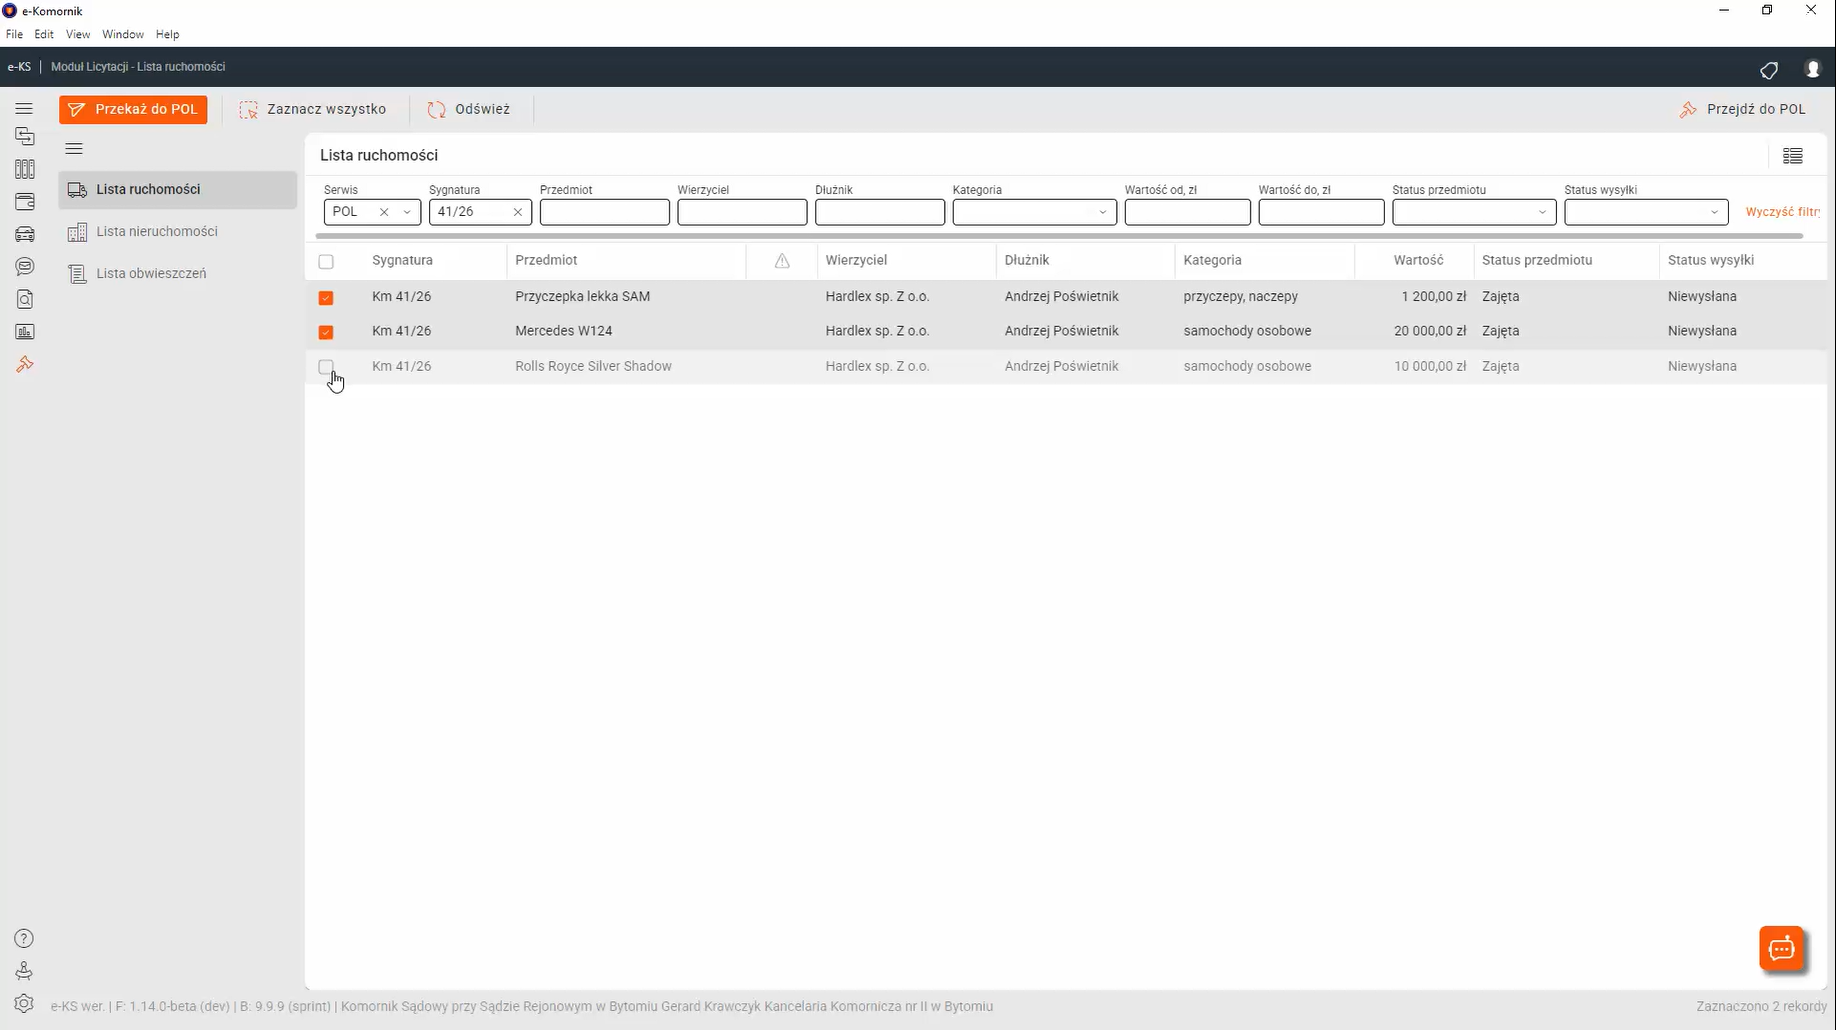
Task: Open the vehicle icon in left sidebar
Action: pos(25,234)
